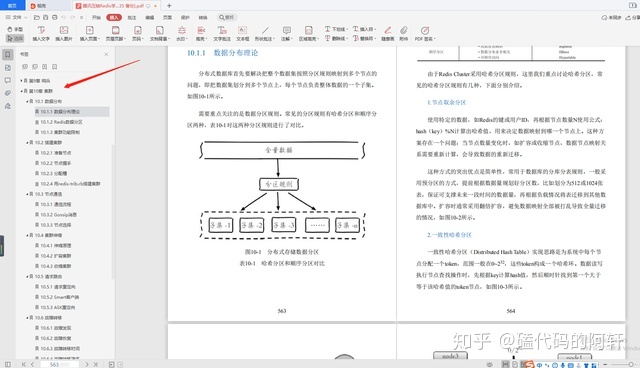Open the 文档背景 document background dropdown
The height and width of the screenshot is (368, 640).
click(x=160, y=33)
